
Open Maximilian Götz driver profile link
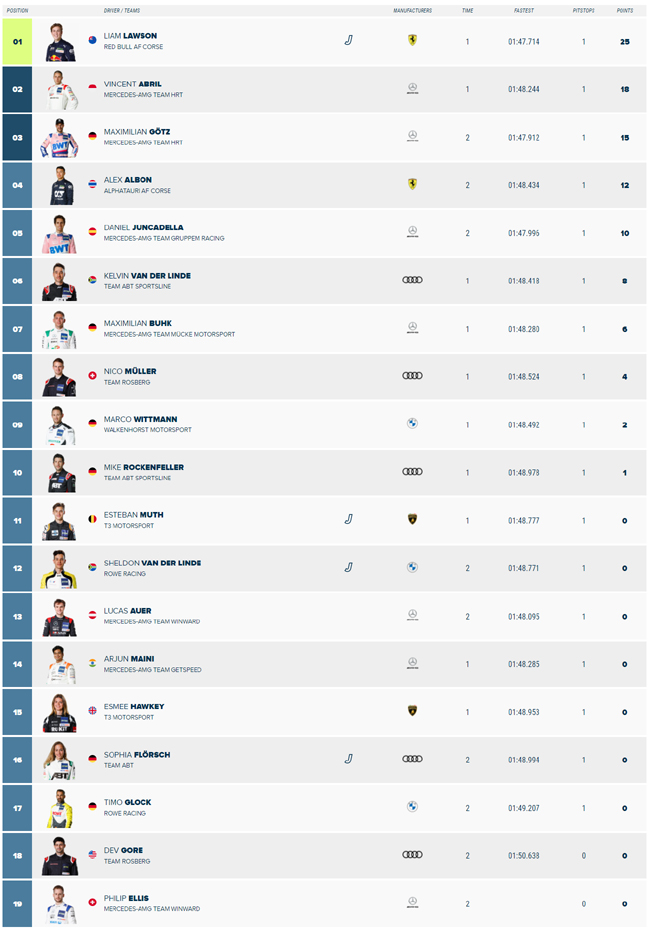click(137, 132)
